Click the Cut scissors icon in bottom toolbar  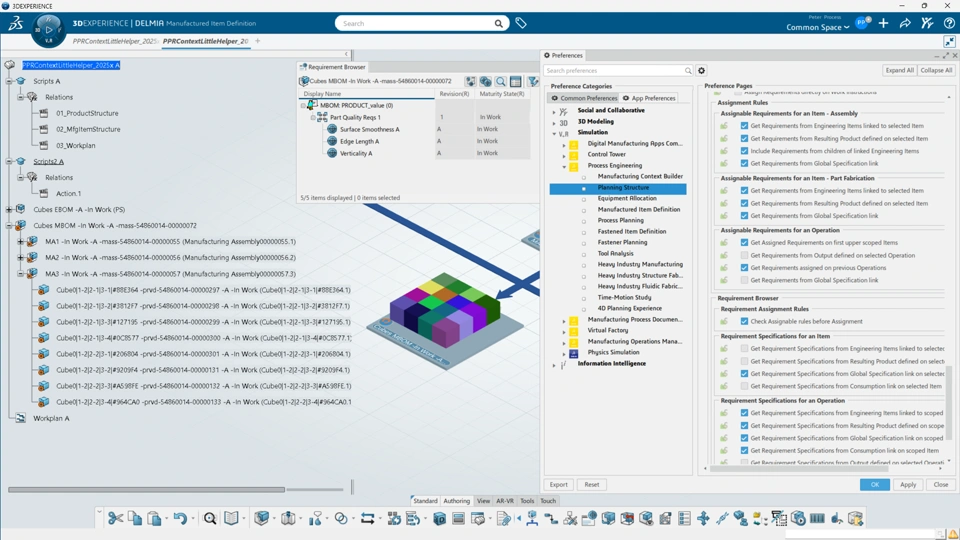[115, 519]
